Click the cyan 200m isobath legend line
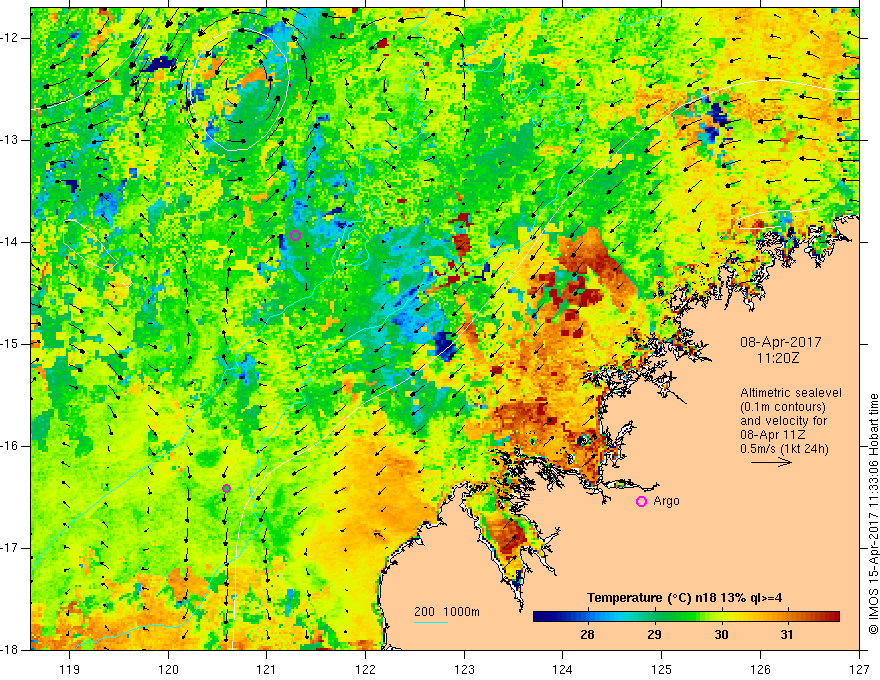This screenshot has height=680, width=880. click(431, 622)
